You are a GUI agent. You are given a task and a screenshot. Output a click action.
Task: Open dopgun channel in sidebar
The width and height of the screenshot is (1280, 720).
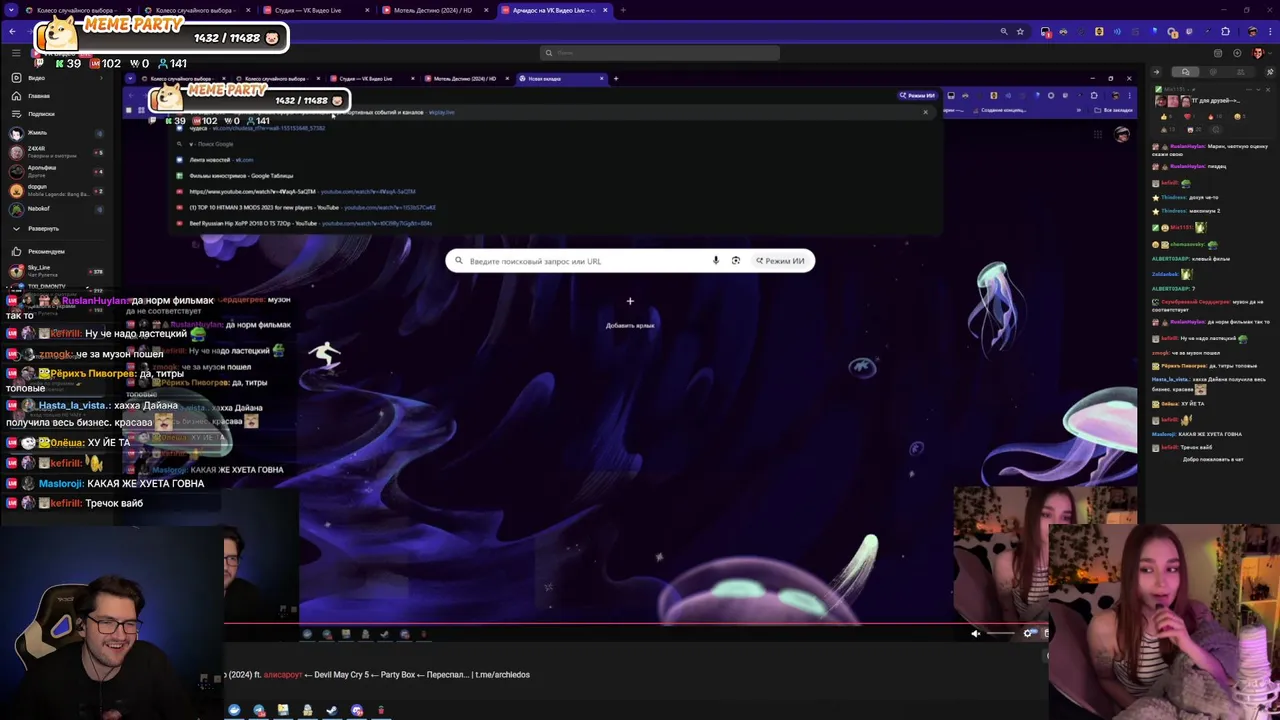coord(55,190)
